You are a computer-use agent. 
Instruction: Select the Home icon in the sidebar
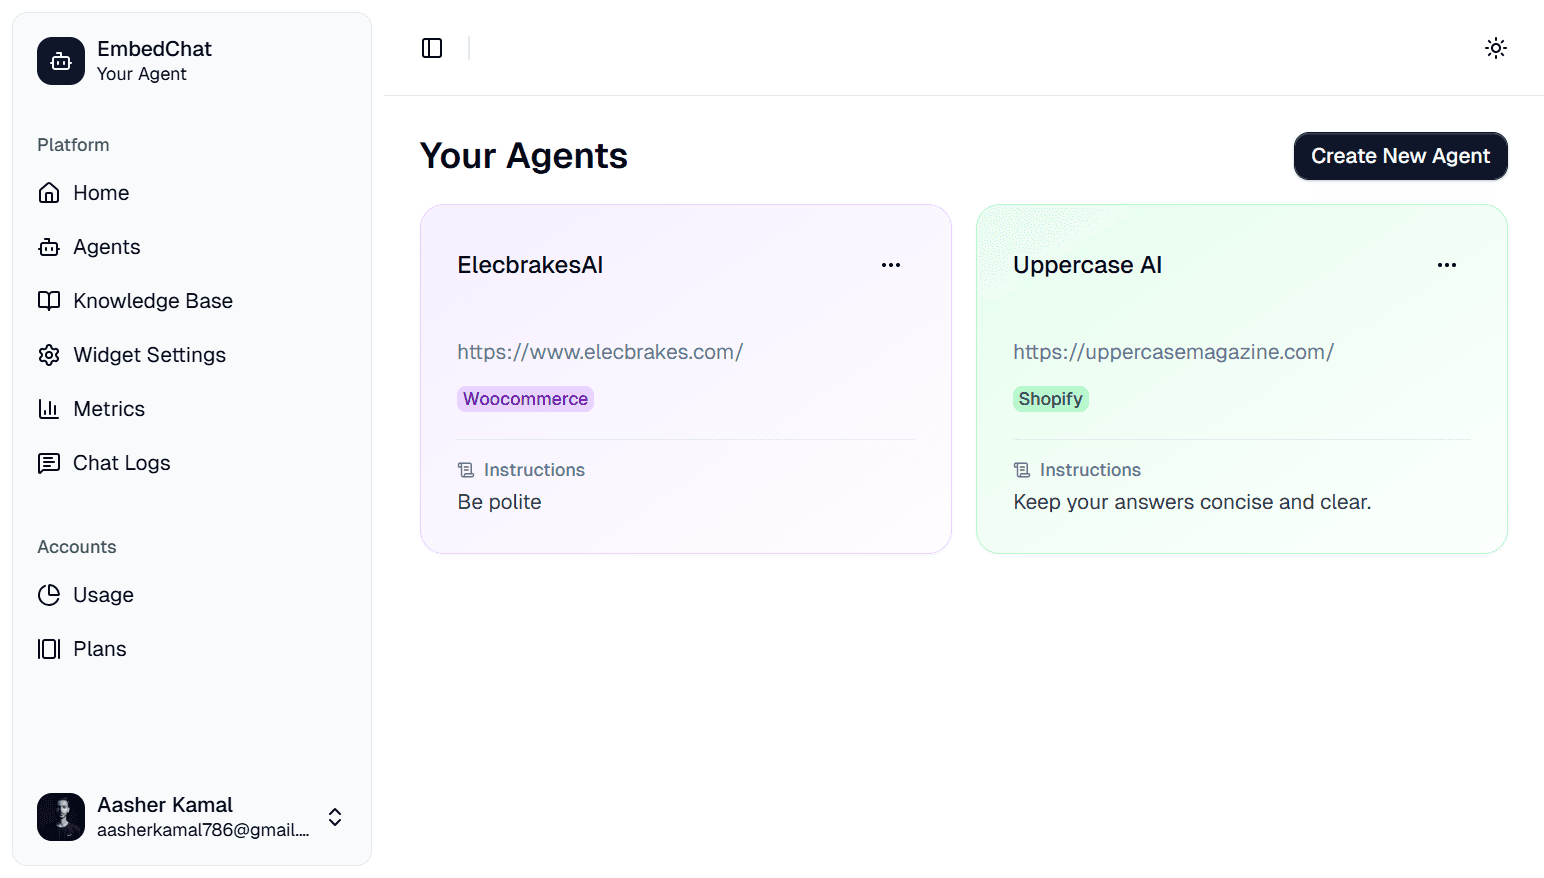[50, 192]
